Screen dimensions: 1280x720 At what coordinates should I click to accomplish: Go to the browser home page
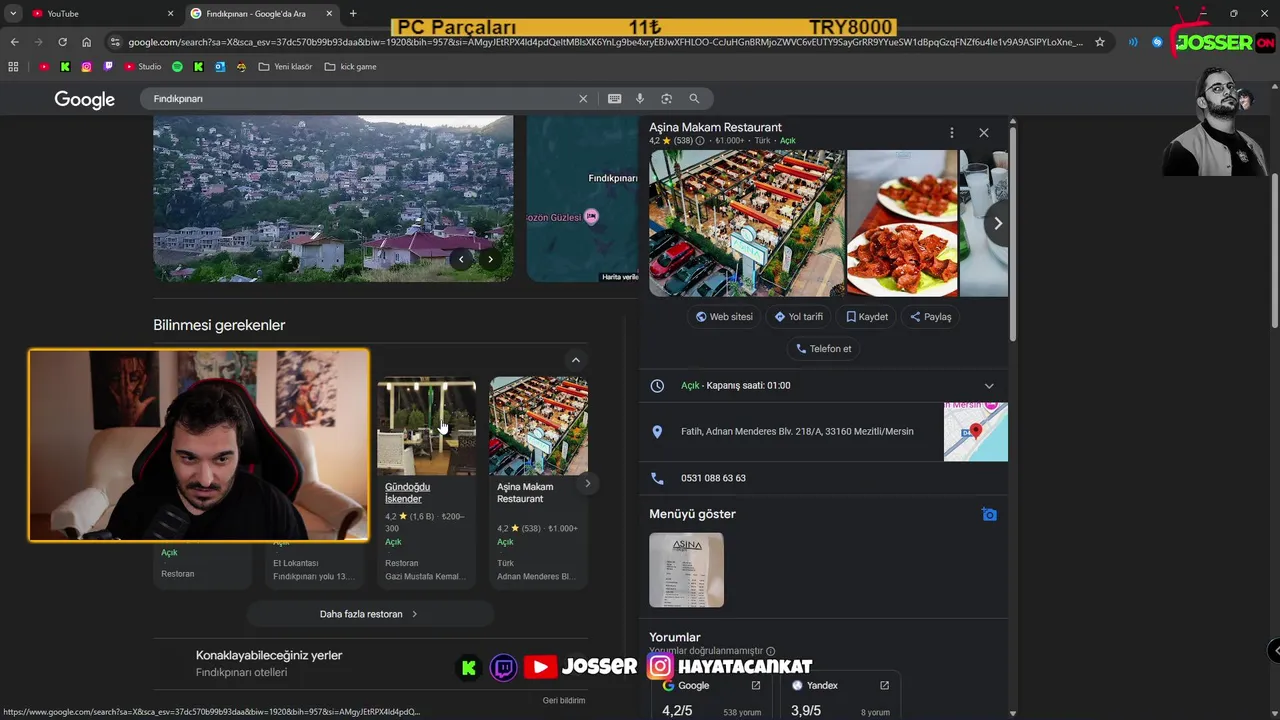coord(86,42)
